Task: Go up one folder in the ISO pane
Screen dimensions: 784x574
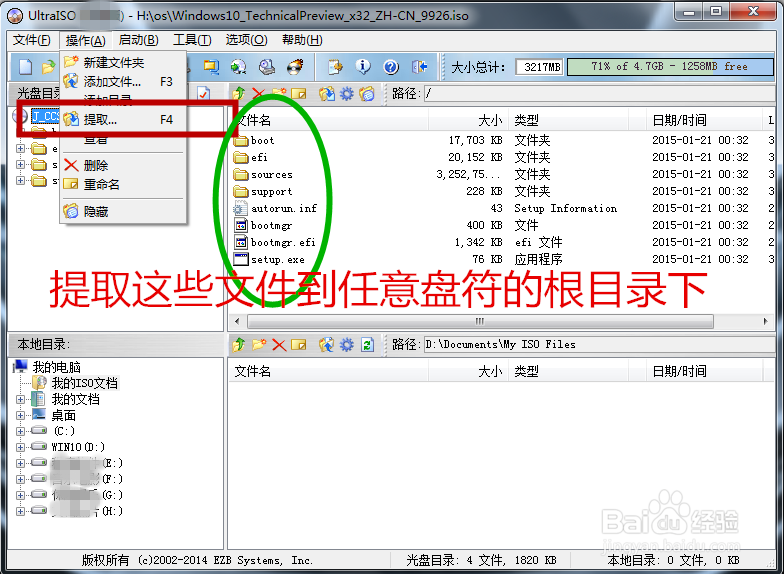Action: pos(238,93)
